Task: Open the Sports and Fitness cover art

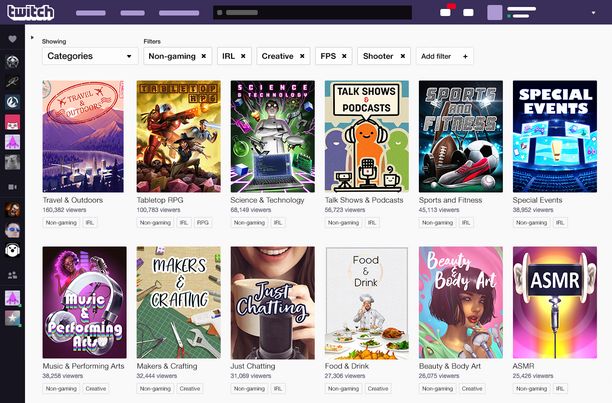Action: click(x=461, y=136)
